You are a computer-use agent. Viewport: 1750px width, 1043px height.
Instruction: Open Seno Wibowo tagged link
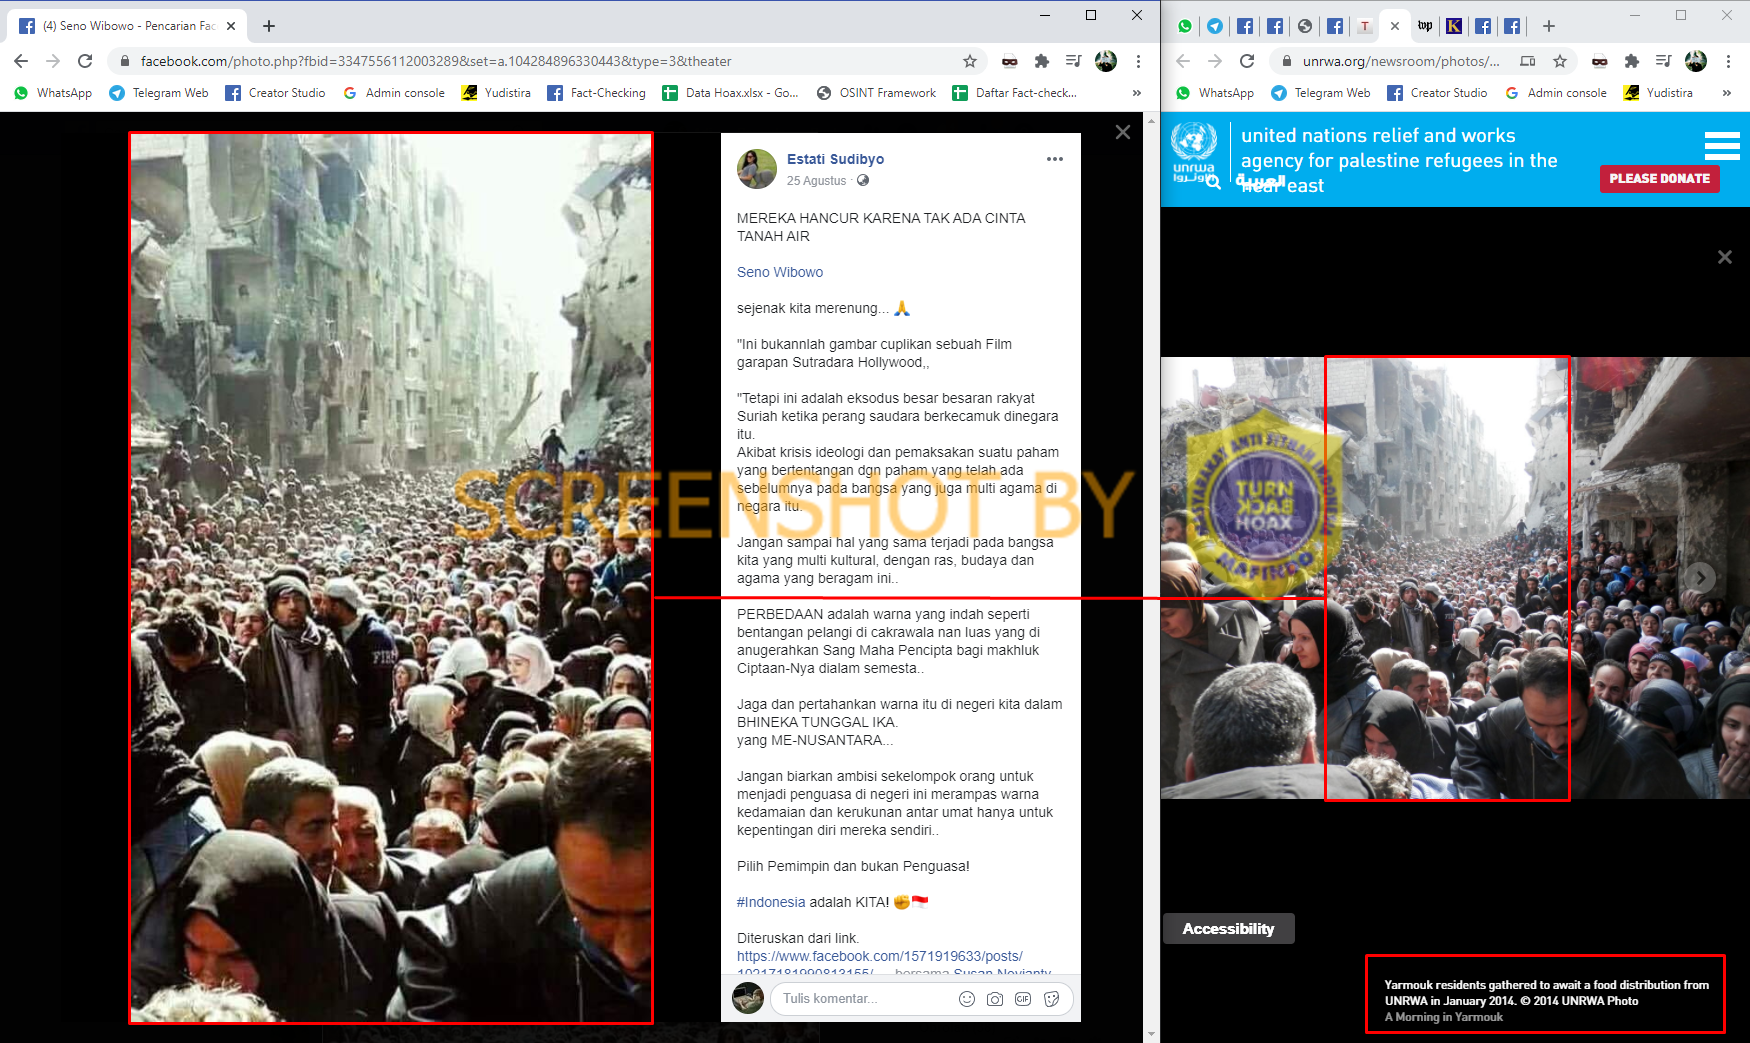point(780,272)
